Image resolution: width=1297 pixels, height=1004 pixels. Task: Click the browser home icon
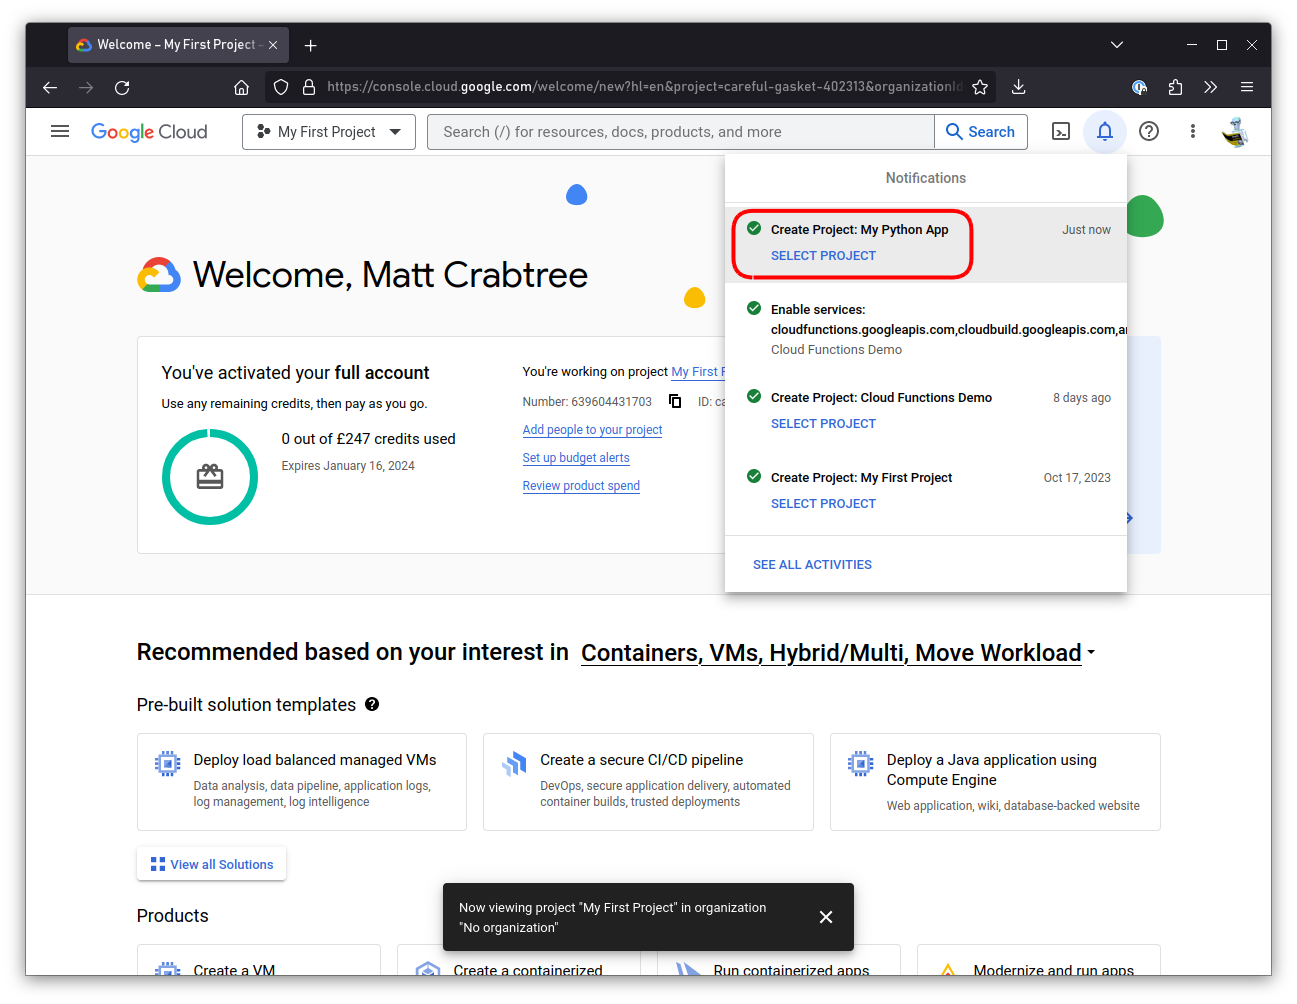click(241, 87)
